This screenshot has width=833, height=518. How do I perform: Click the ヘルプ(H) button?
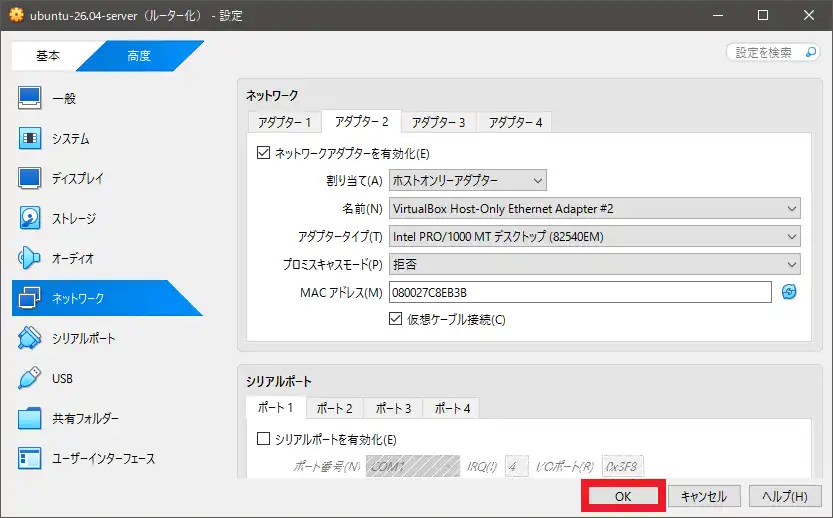tap(785, 496)
